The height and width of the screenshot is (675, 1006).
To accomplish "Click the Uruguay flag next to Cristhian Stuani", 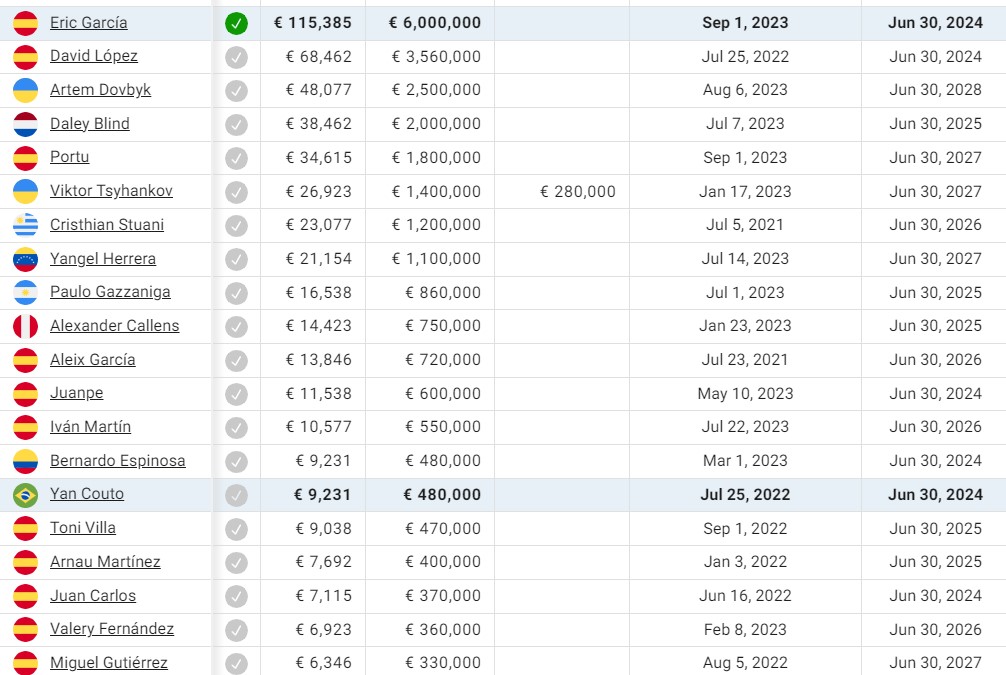I will click(25, 225).
